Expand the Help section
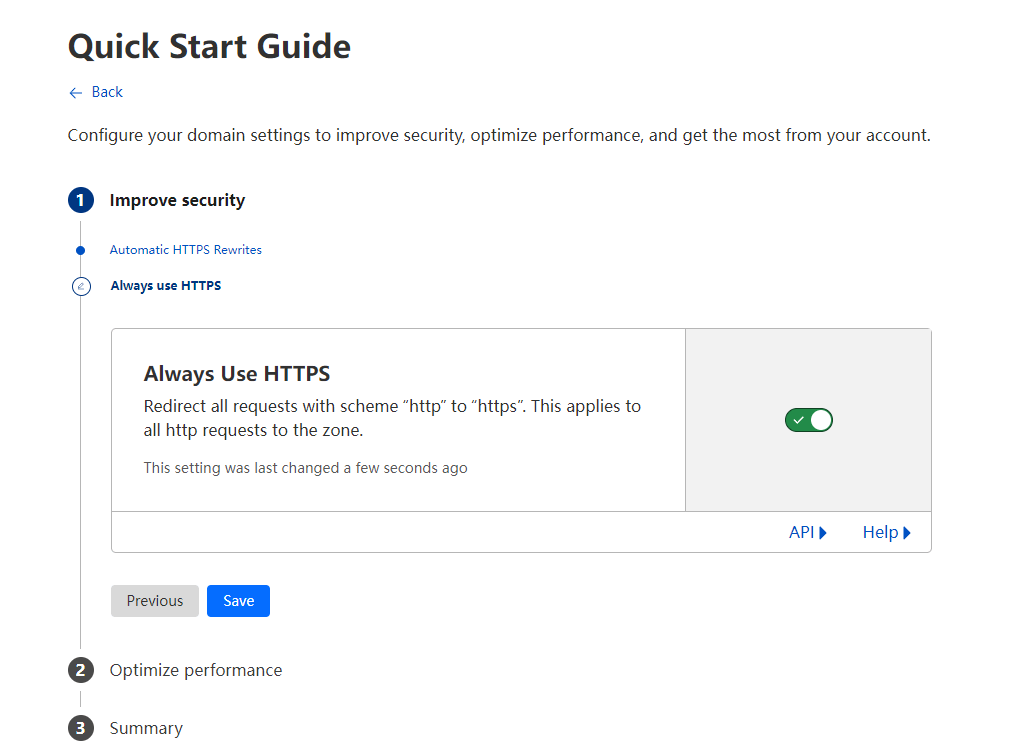The width and height of the screenshot is (1018, 747). click(x=880, y=532)
